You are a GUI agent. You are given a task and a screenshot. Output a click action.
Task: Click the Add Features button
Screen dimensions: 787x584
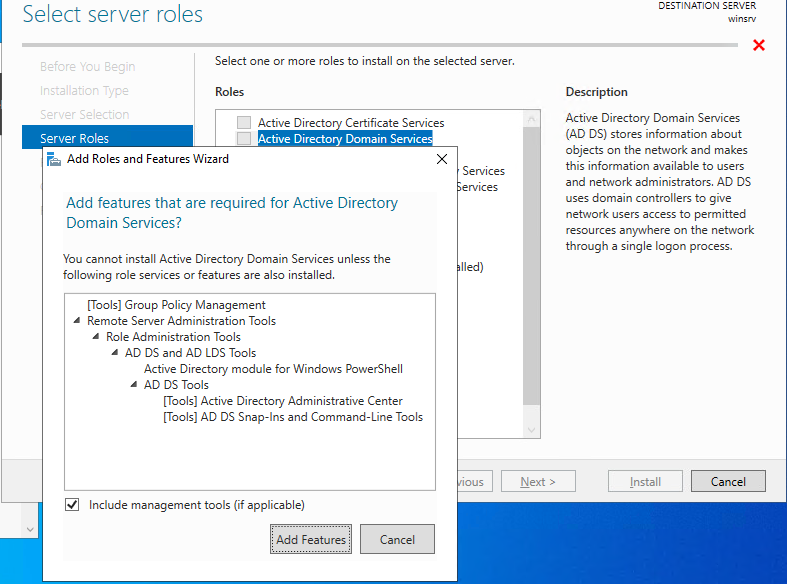pyautogui.click(x=311, y=539)
